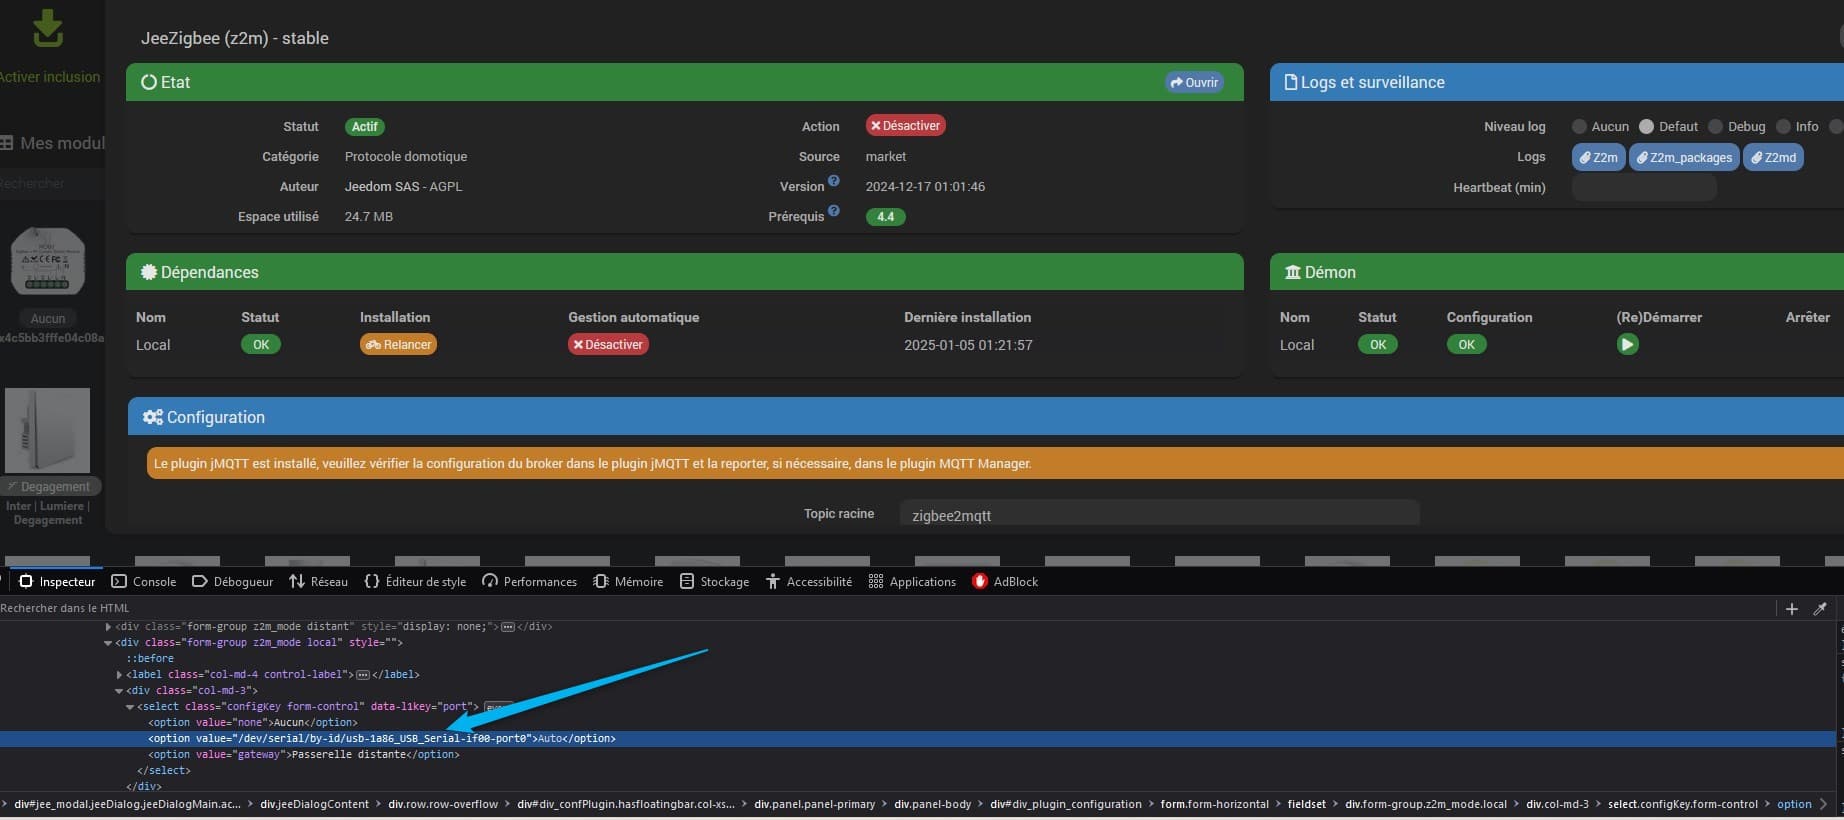Click the Logs et surveillance file icon
This screenshot has height=820, width=1844.
1291,82
